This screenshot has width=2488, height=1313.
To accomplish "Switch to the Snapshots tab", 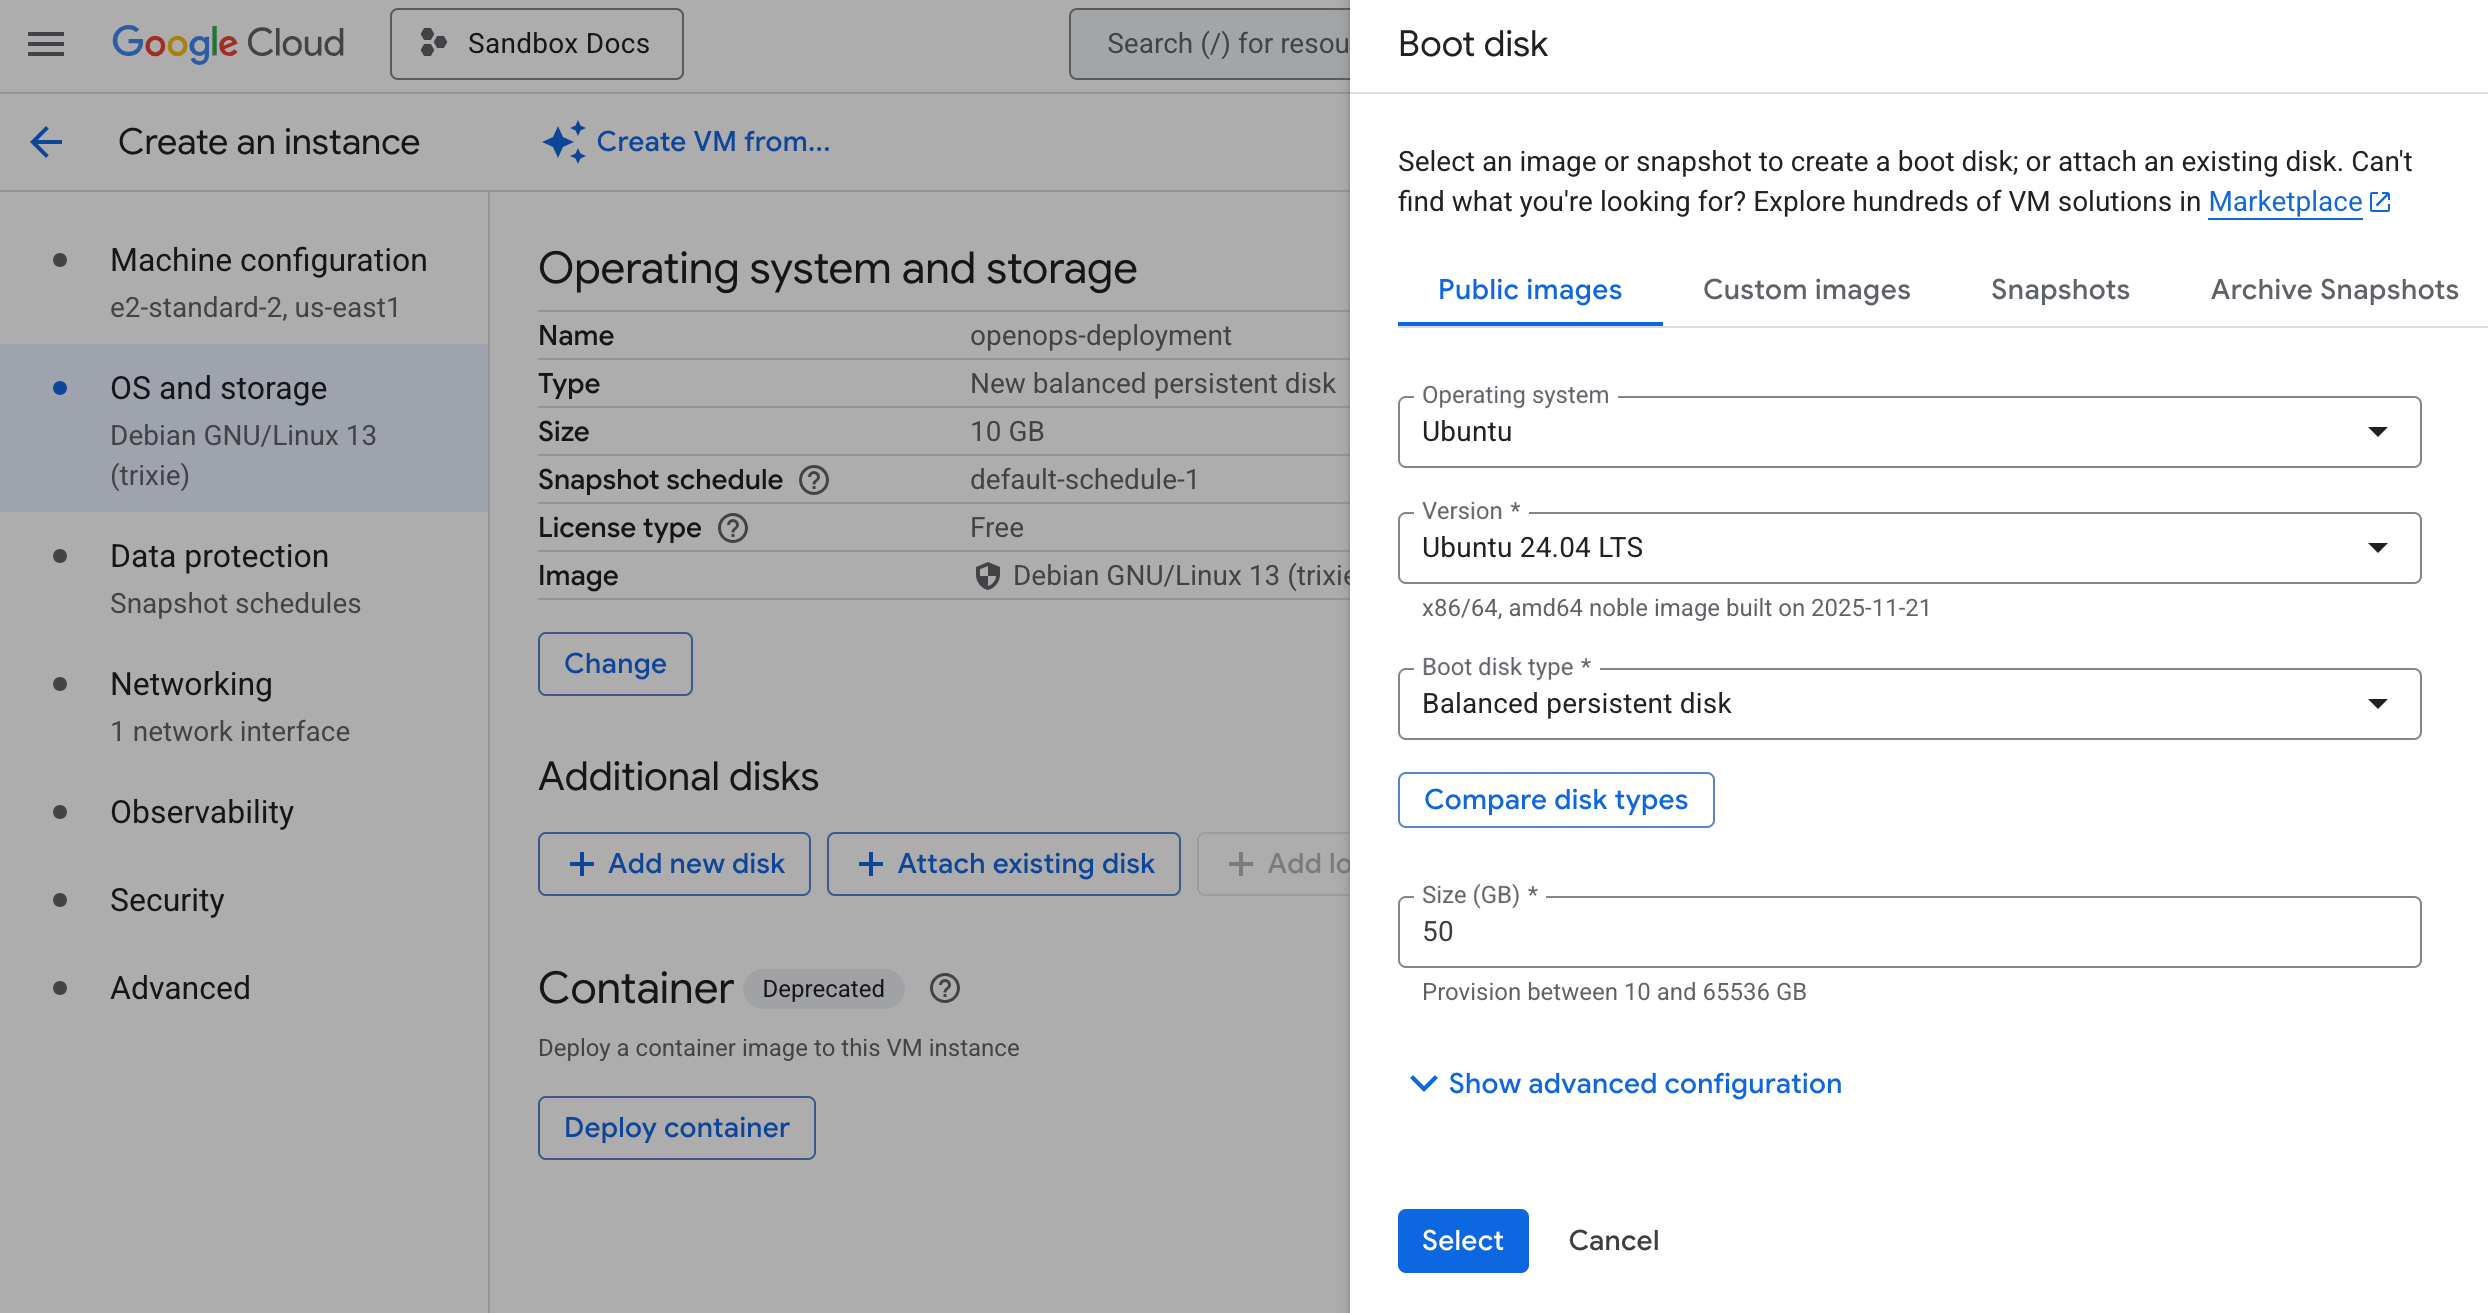I will click(x=2060, y=290).
